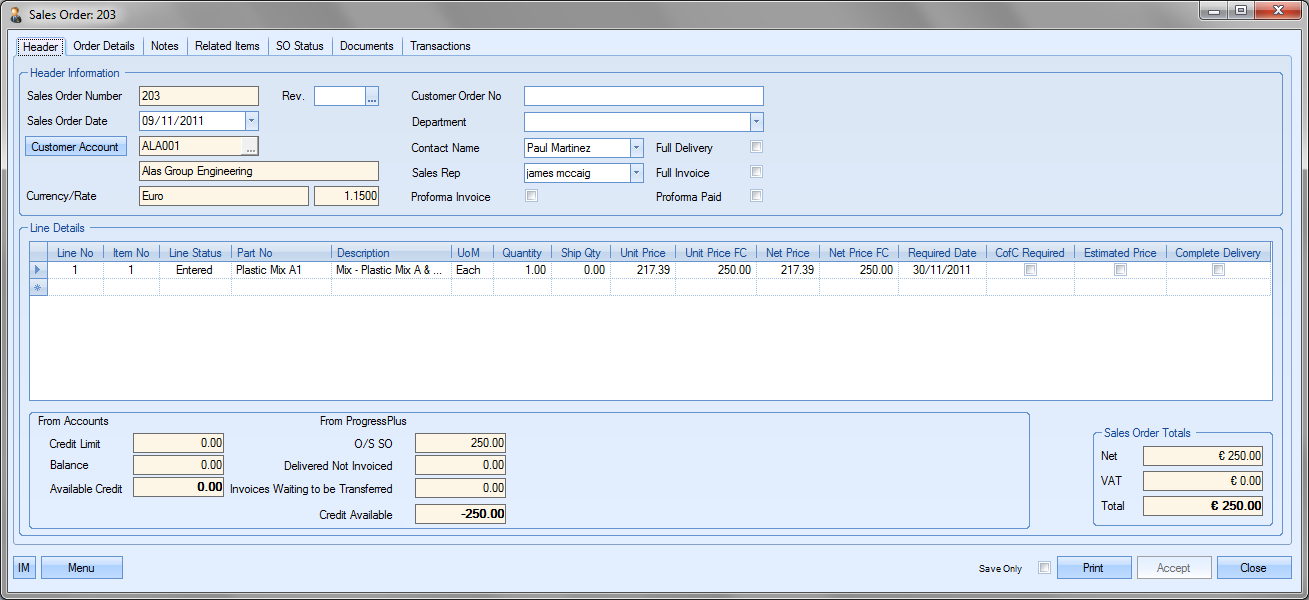Viewport: 1309px width, 600px height.
Task: Expand the Sales Rep dropdown
Action: click(636, 173)
